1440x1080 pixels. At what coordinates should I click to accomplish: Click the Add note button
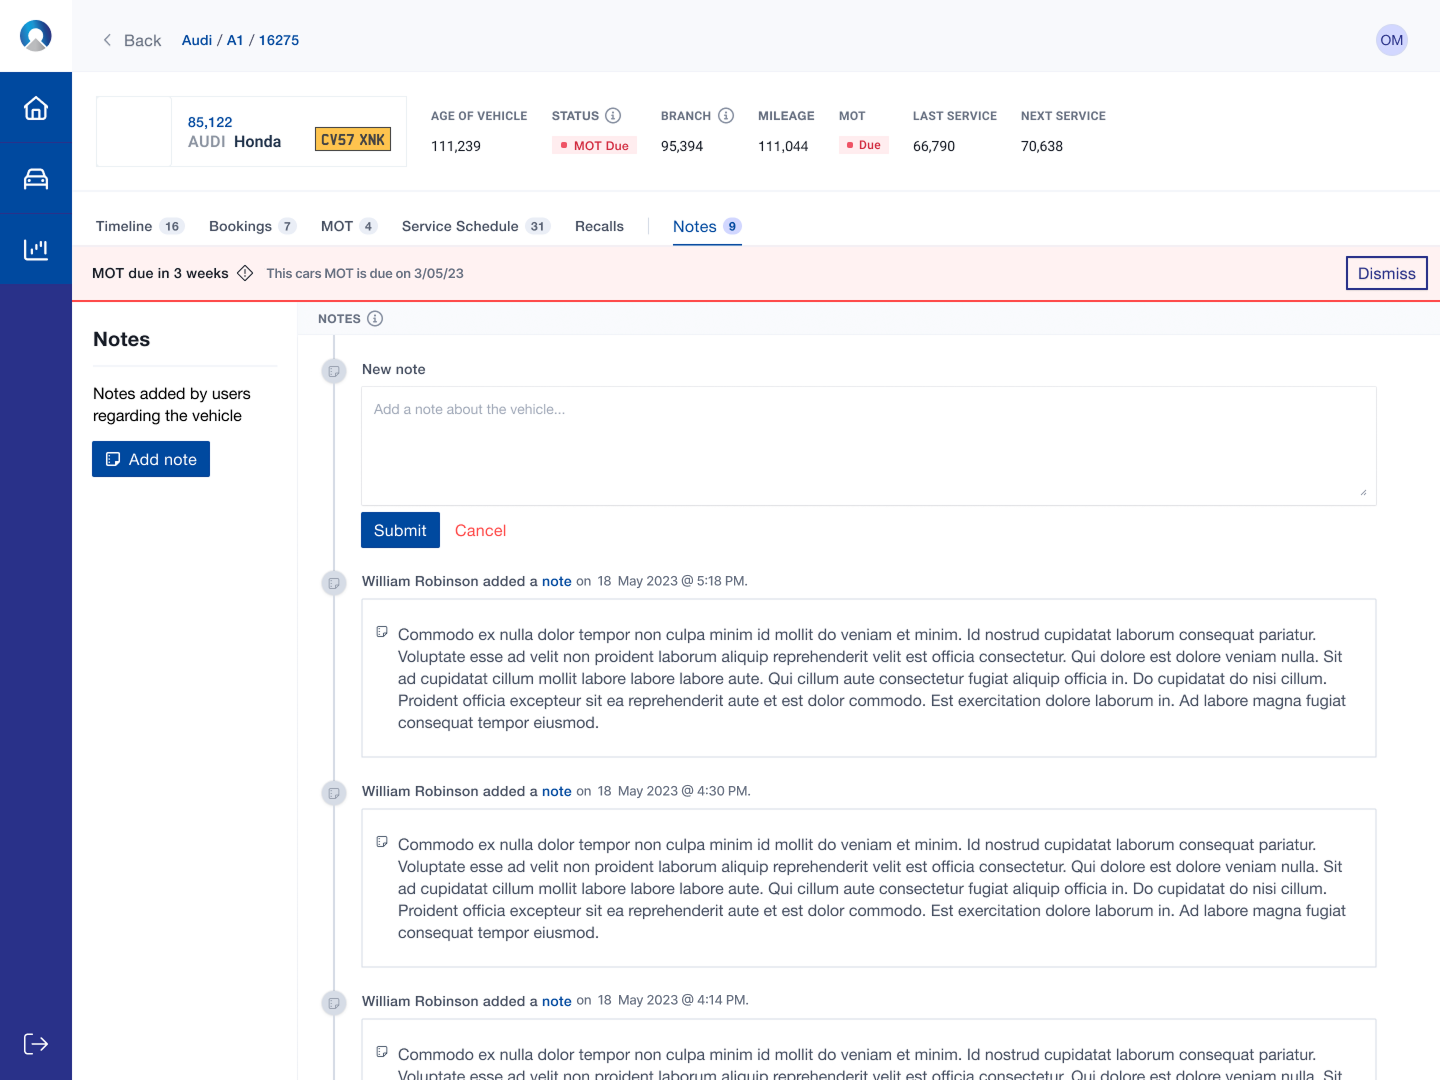pyautogui.click(x=151, y=459)
